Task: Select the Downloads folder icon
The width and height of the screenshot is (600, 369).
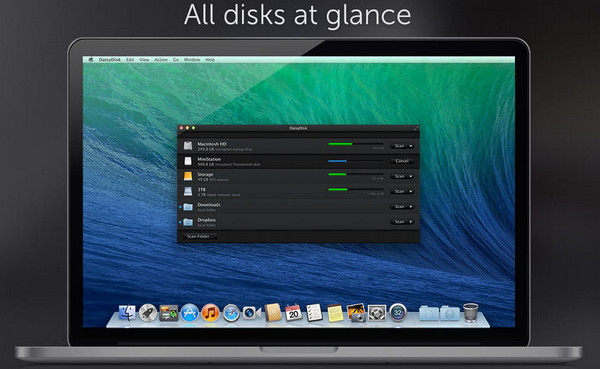Action: pyautogui.click(x=188, y=207)
